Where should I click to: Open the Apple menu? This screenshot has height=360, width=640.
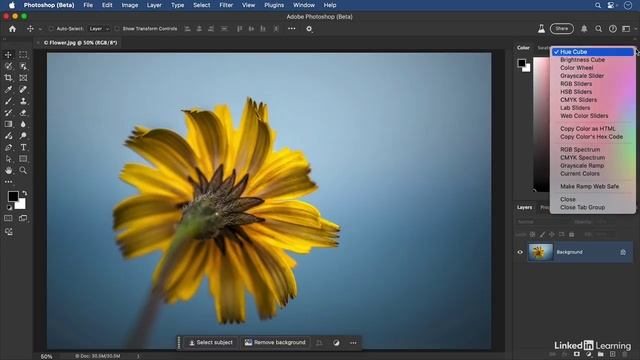[x=12, y=5]
